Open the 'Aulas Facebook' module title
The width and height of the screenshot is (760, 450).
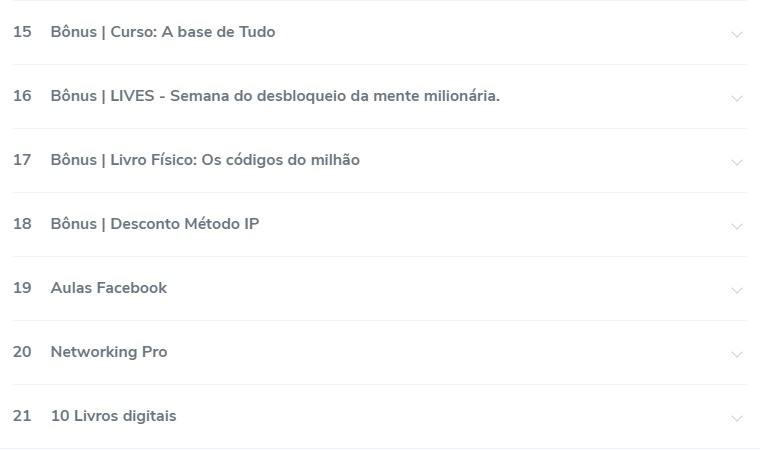tap(109, 288)
